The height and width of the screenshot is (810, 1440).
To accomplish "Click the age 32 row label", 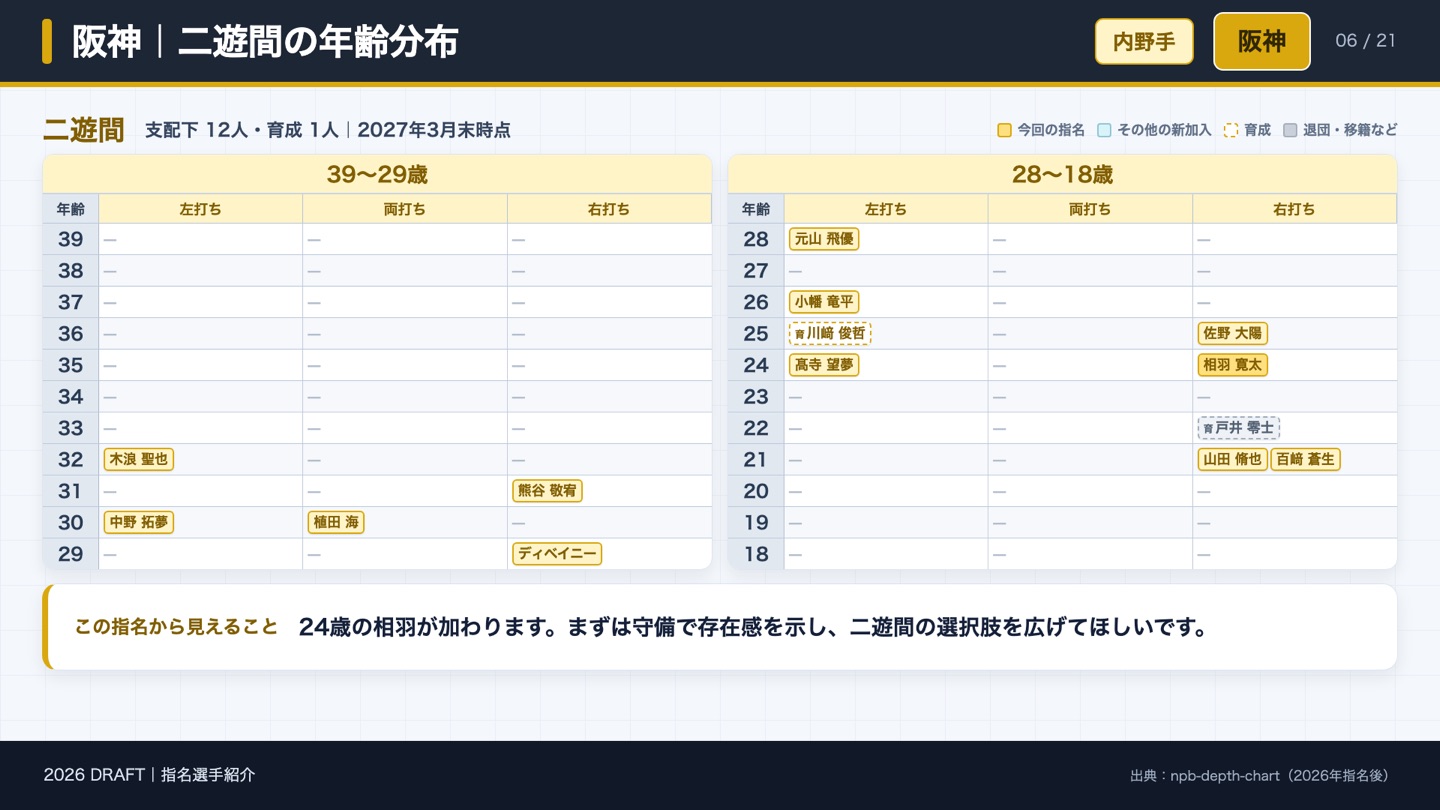I will click(x=71, y=459).
